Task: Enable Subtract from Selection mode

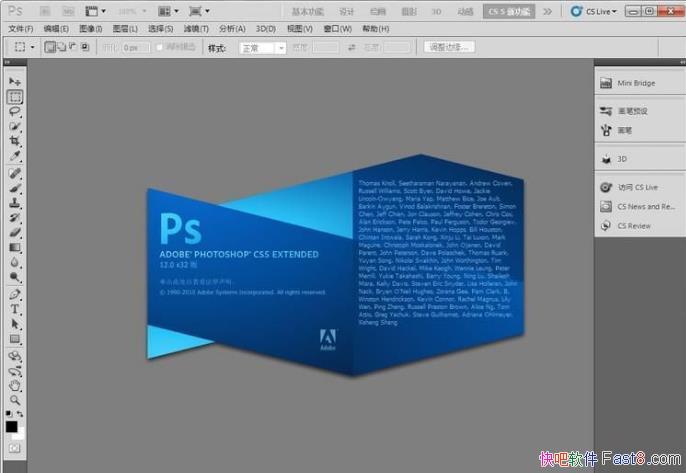Action: (x=73, y=47)
